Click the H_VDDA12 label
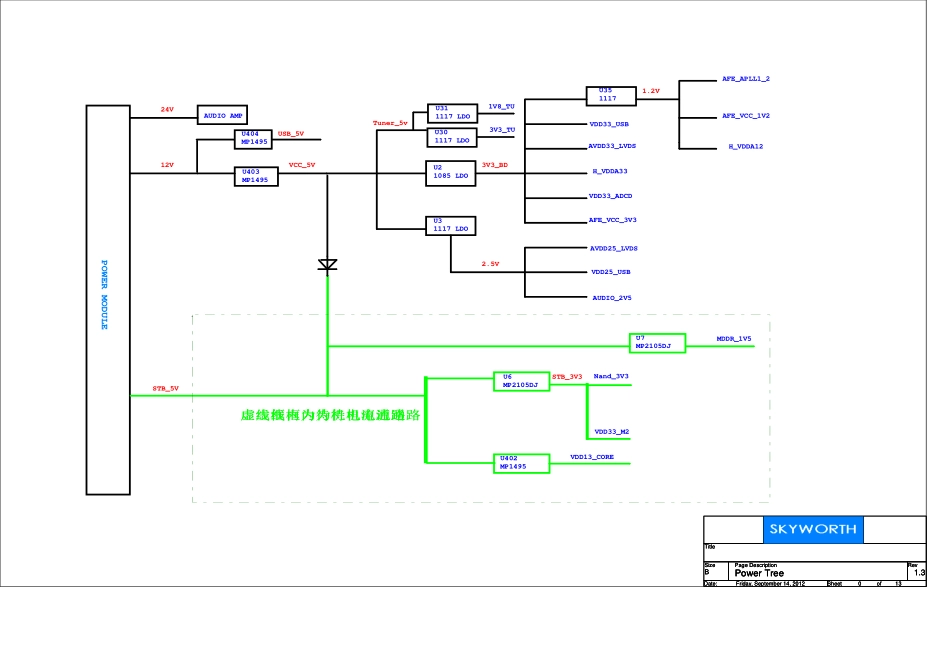Image resolution: width=950 pixels, height=672 pixels. (746, 147)
